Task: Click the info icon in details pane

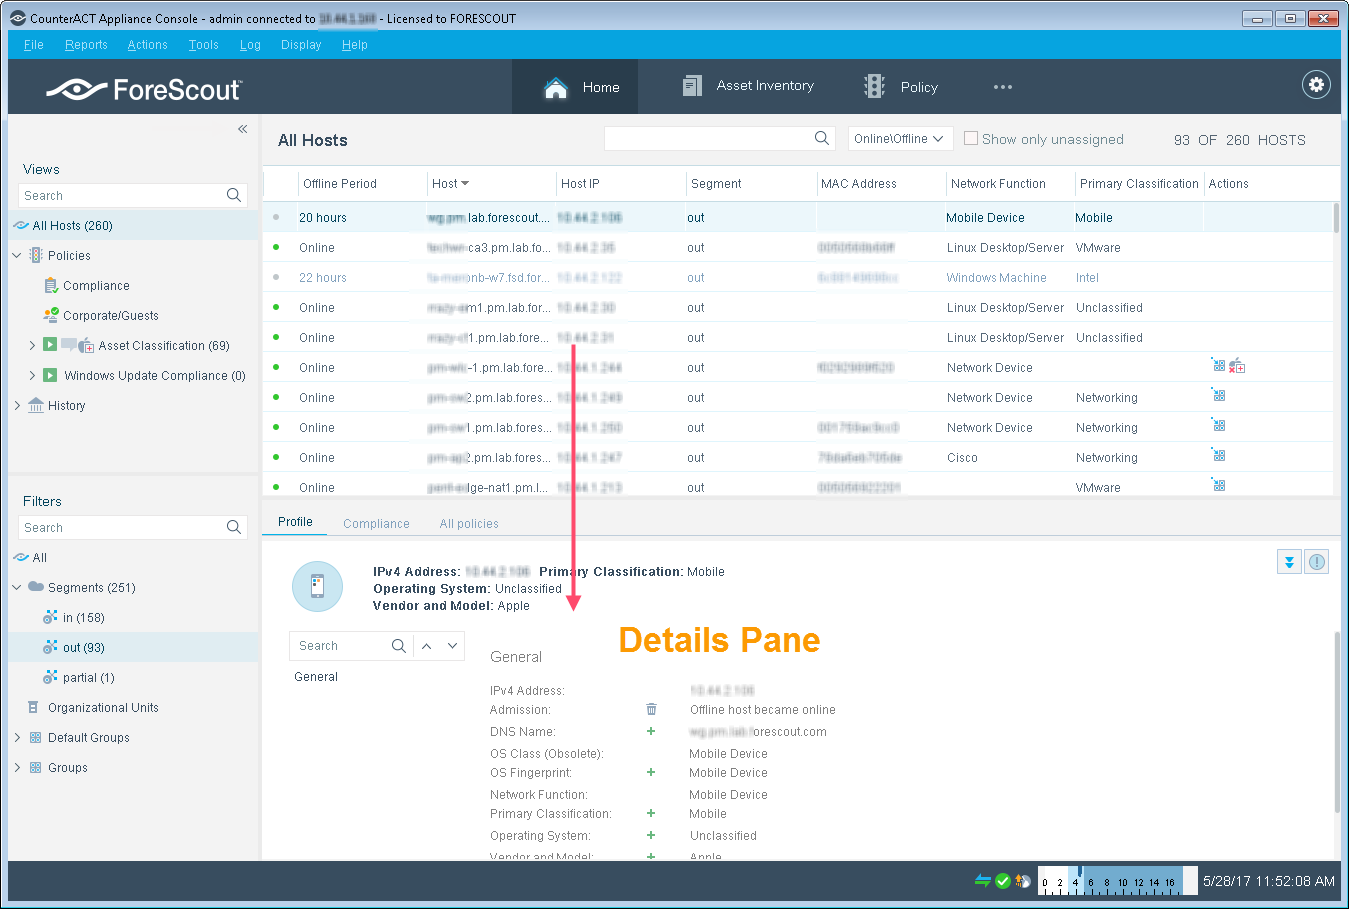Action: pos(1317,562)
